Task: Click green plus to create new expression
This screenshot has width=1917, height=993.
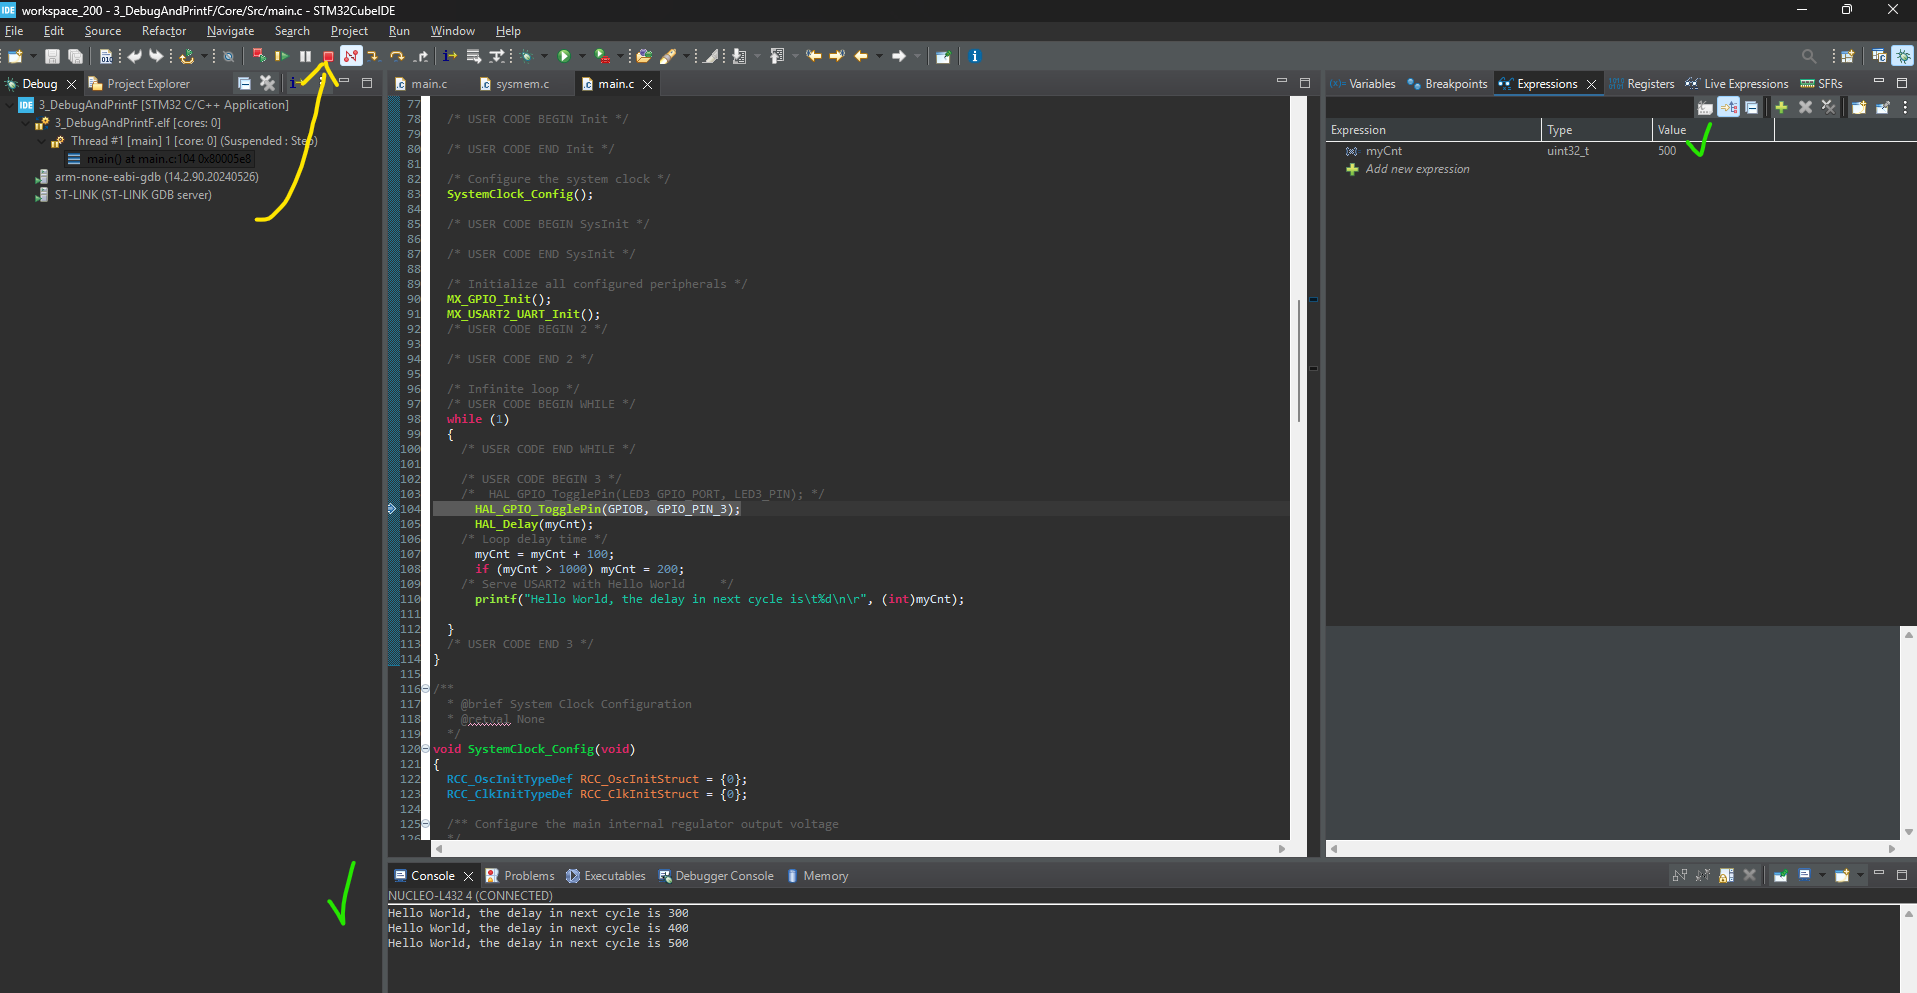Action: pyautogui.click(x=1781, y=107)
